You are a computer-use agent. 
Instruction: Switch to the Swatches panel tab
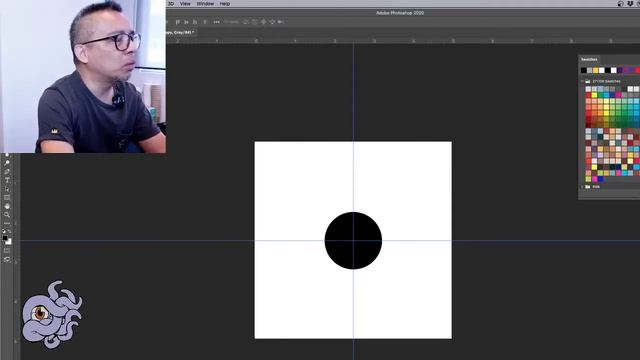(589, 60)
